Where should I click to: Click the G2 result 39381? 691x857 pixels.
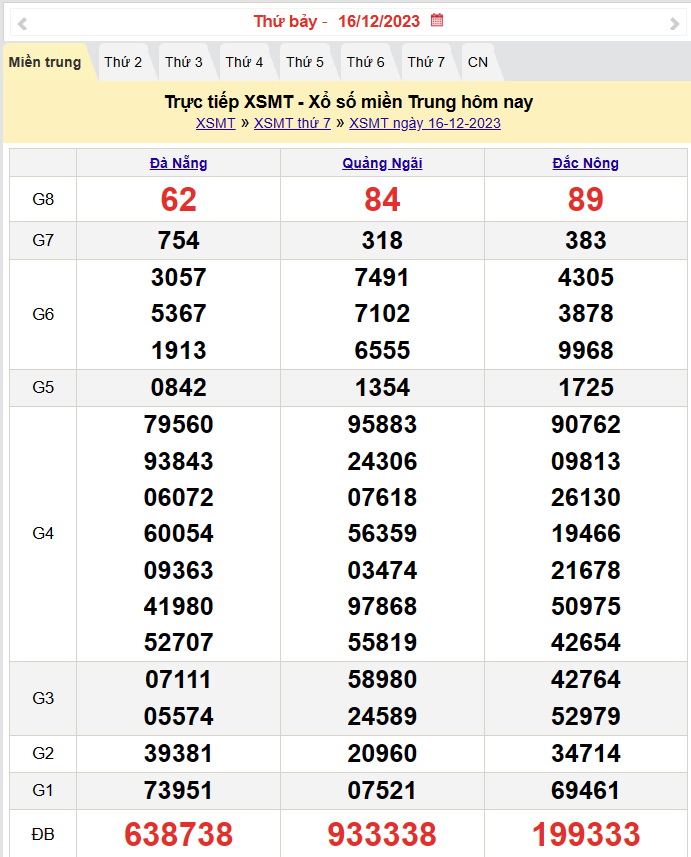click(x=178, y=754)
